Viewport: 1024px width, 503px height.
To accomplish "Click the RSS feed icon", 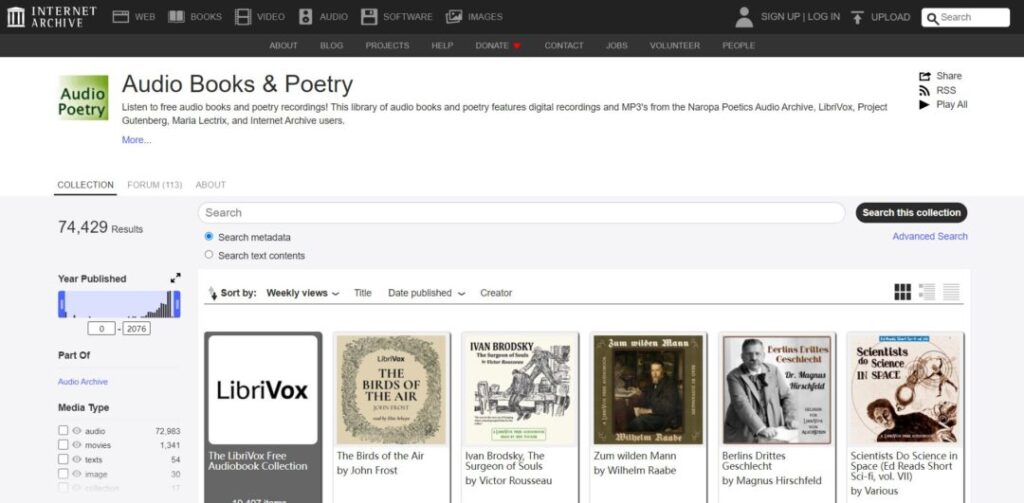I will (x=924, y=90).
